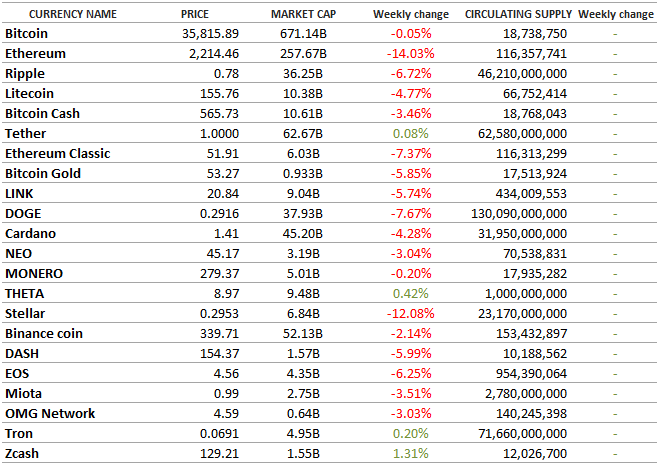Click the CIRCULATING SUPPLY column header
Screen dimensions: 661x464
(518, 14)
